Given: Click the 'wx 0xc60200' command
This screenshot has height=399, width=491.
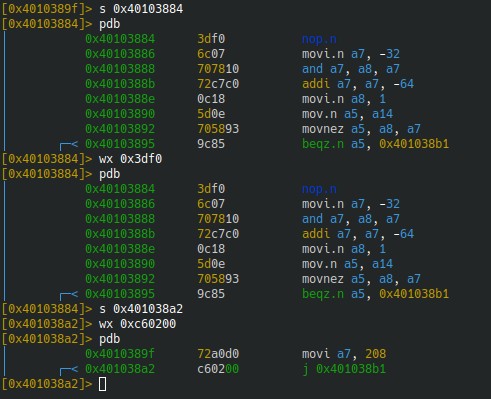Looking at the screenshot, I should (137, 324).
